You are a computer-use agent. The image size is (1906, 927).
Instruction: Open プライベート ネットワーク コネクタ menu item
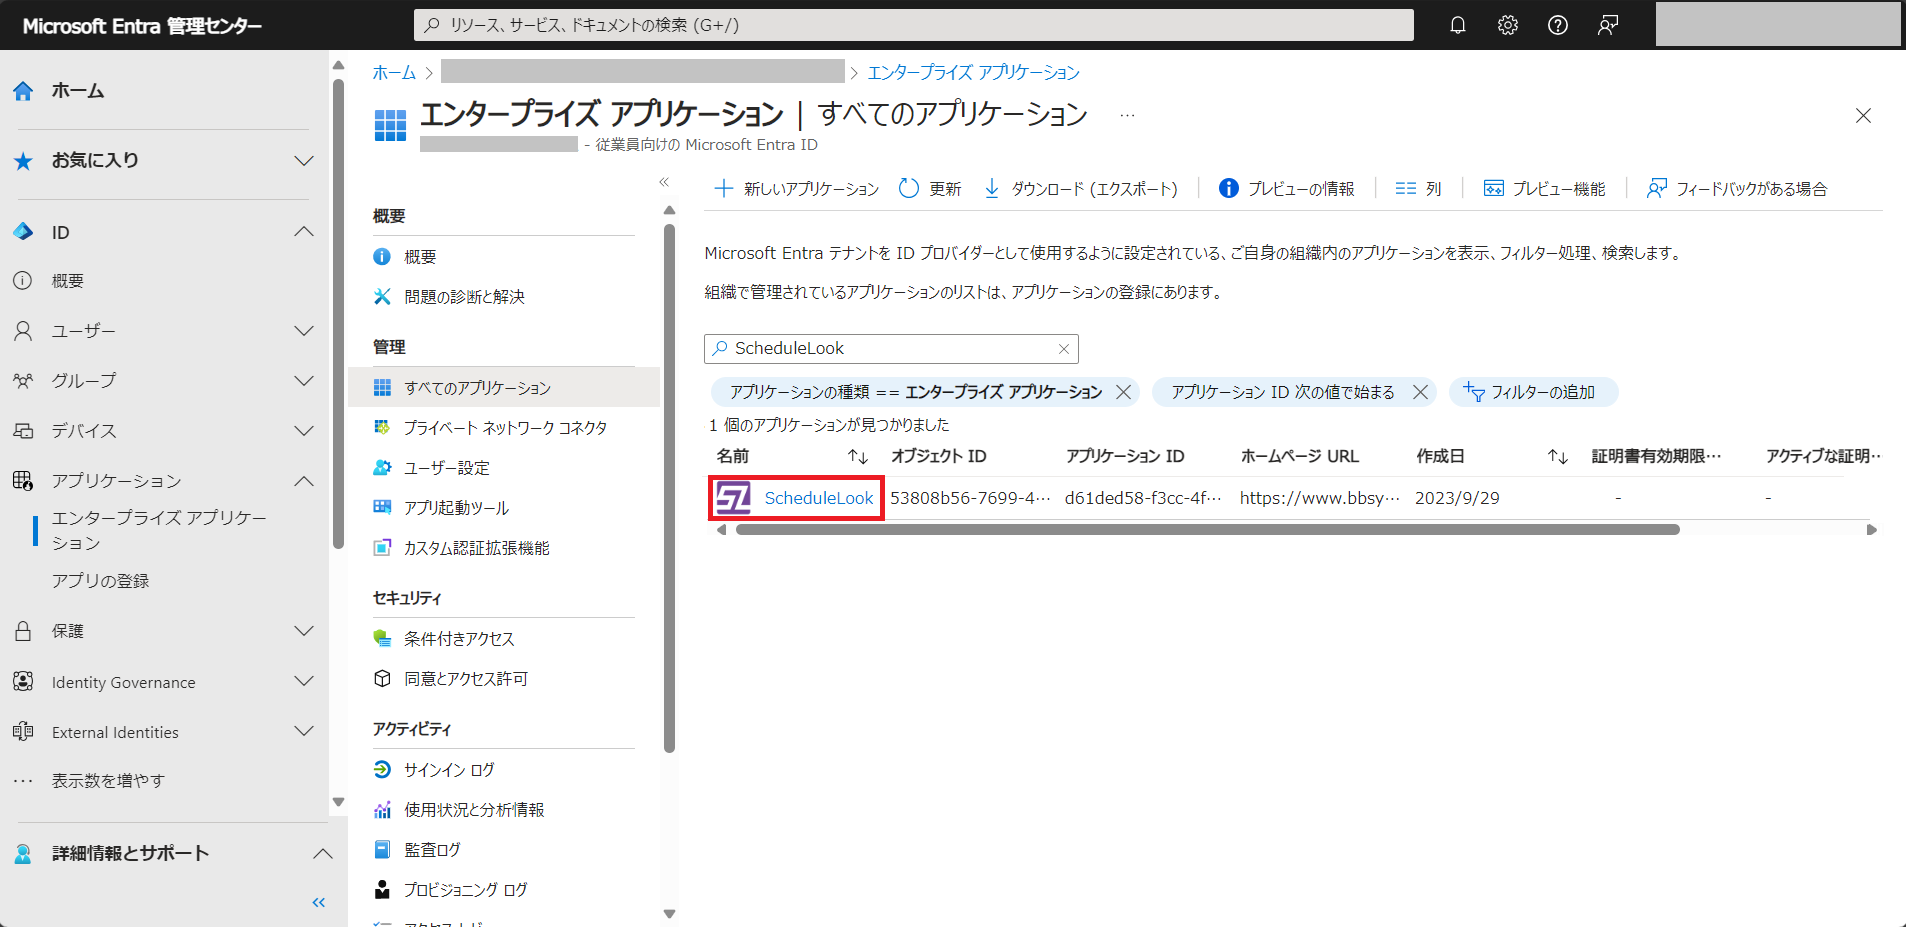coord(504,428)
